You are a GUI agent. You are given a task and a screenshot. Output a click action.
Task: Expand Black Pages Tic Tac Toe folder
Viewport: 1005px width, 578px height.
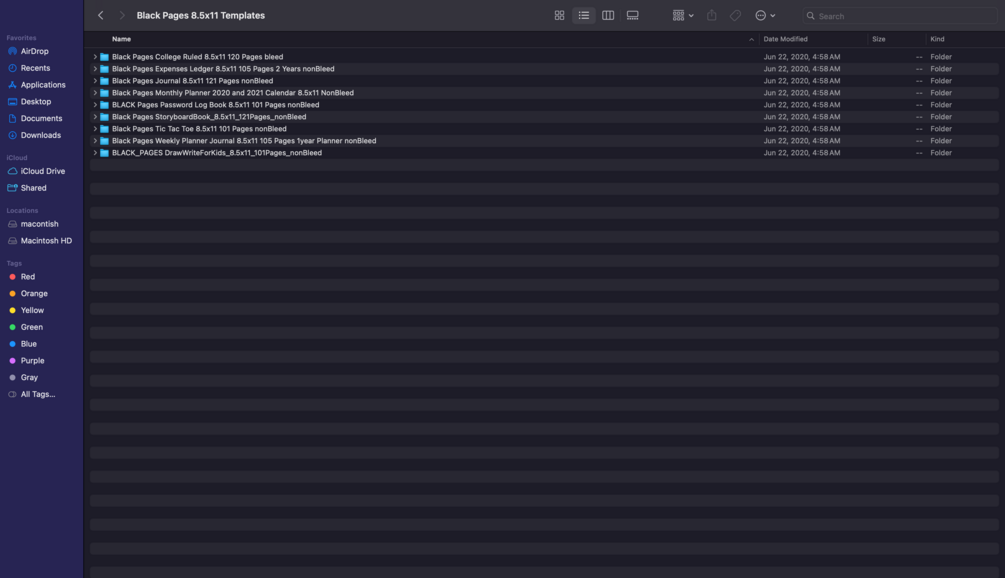point(95,129)
